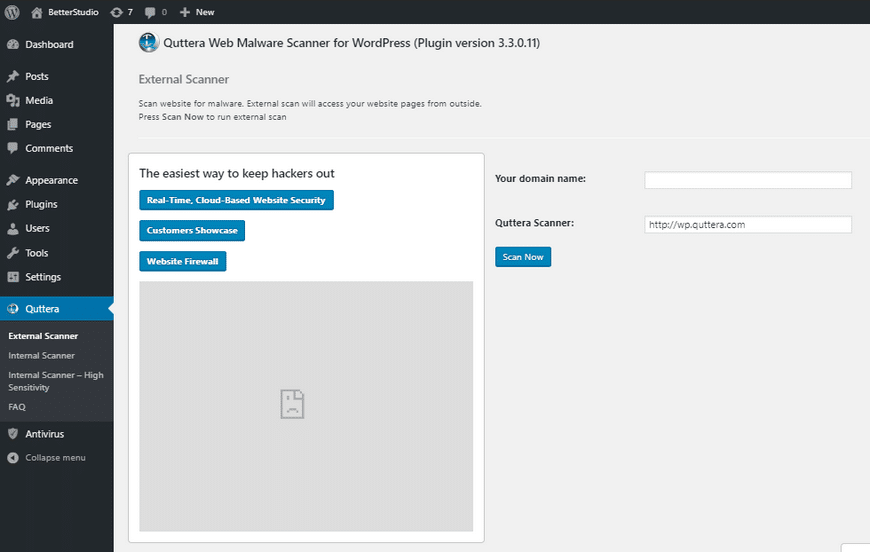Click the plus icon for New
The image size is (870, 552).
tap(185, 12)
